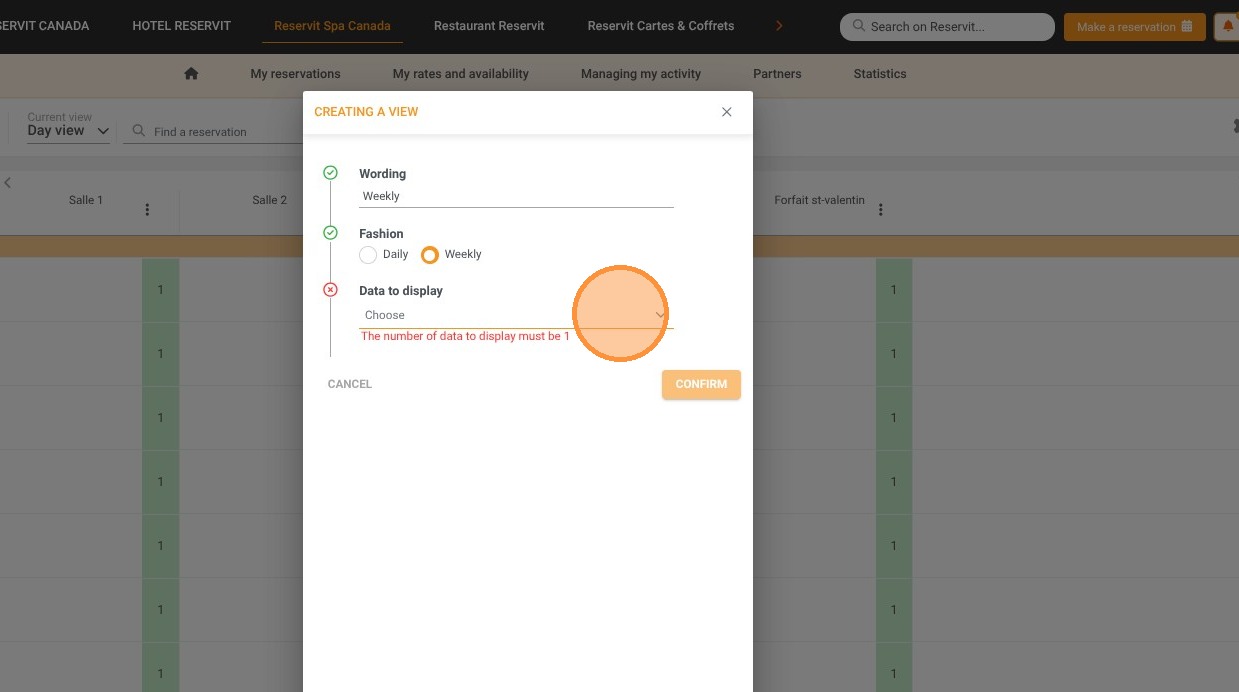Viewport: 1239px width, 692px height.
Task: Select the Weekly radio option
Action: coord(430,255)
